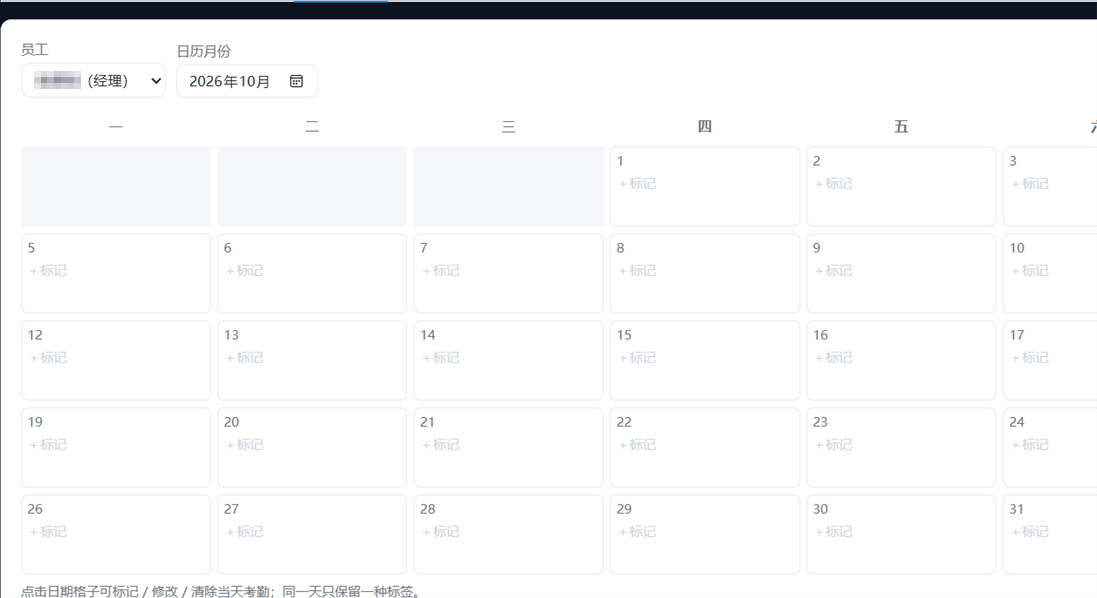Add a mark on October 22
Screen dimensions: 1097x598
click(637, 445)
